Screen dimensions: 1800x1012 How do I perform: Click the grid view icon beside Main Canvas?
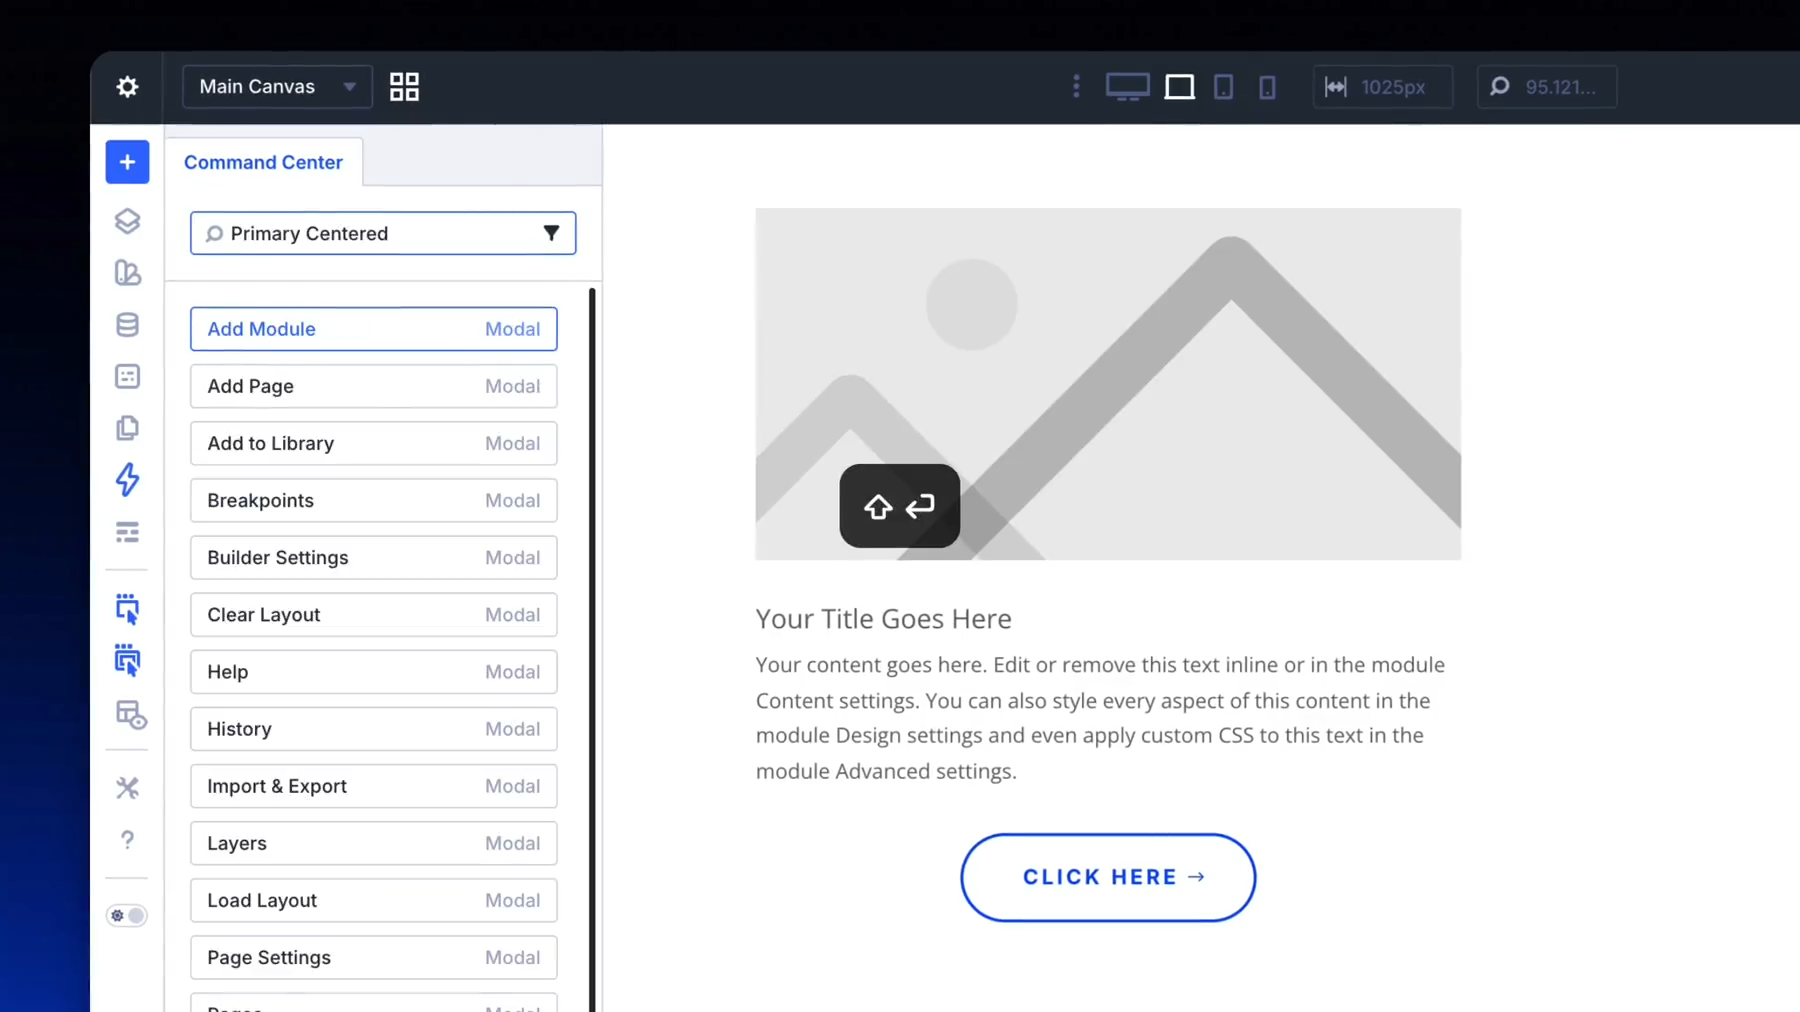pyautogui.click(x=404, y=87)
